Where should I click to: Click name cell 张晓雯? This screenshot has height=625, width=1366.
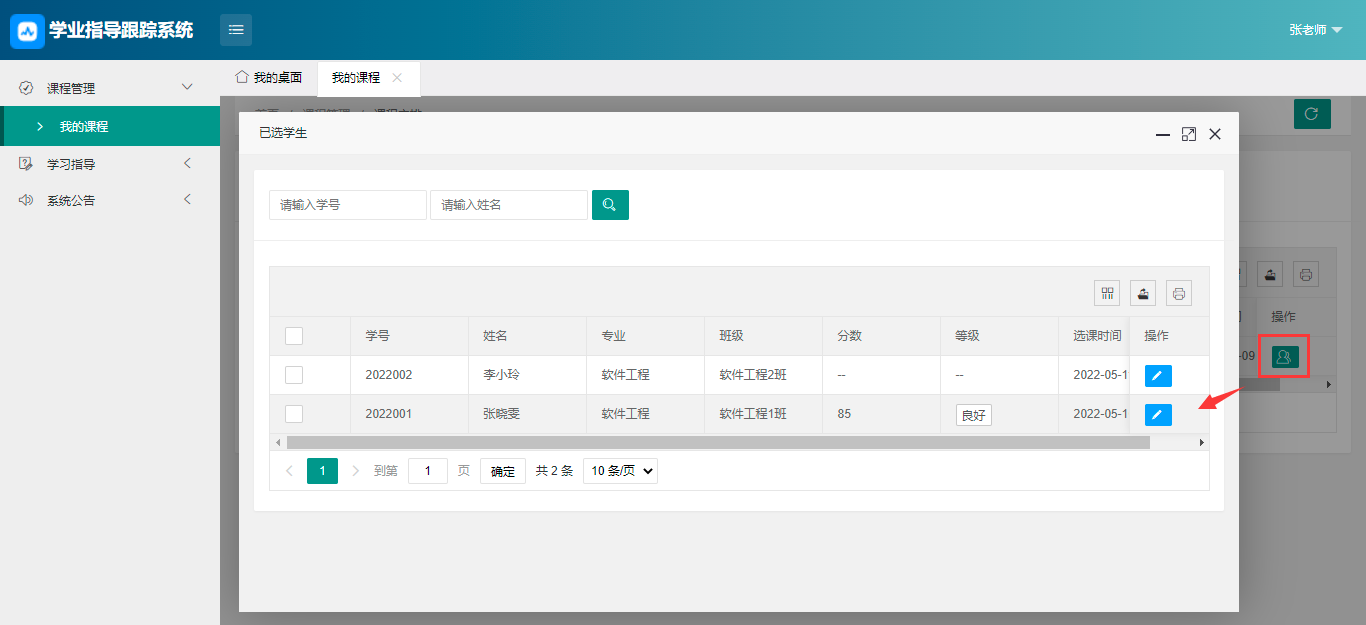(527, 414)
